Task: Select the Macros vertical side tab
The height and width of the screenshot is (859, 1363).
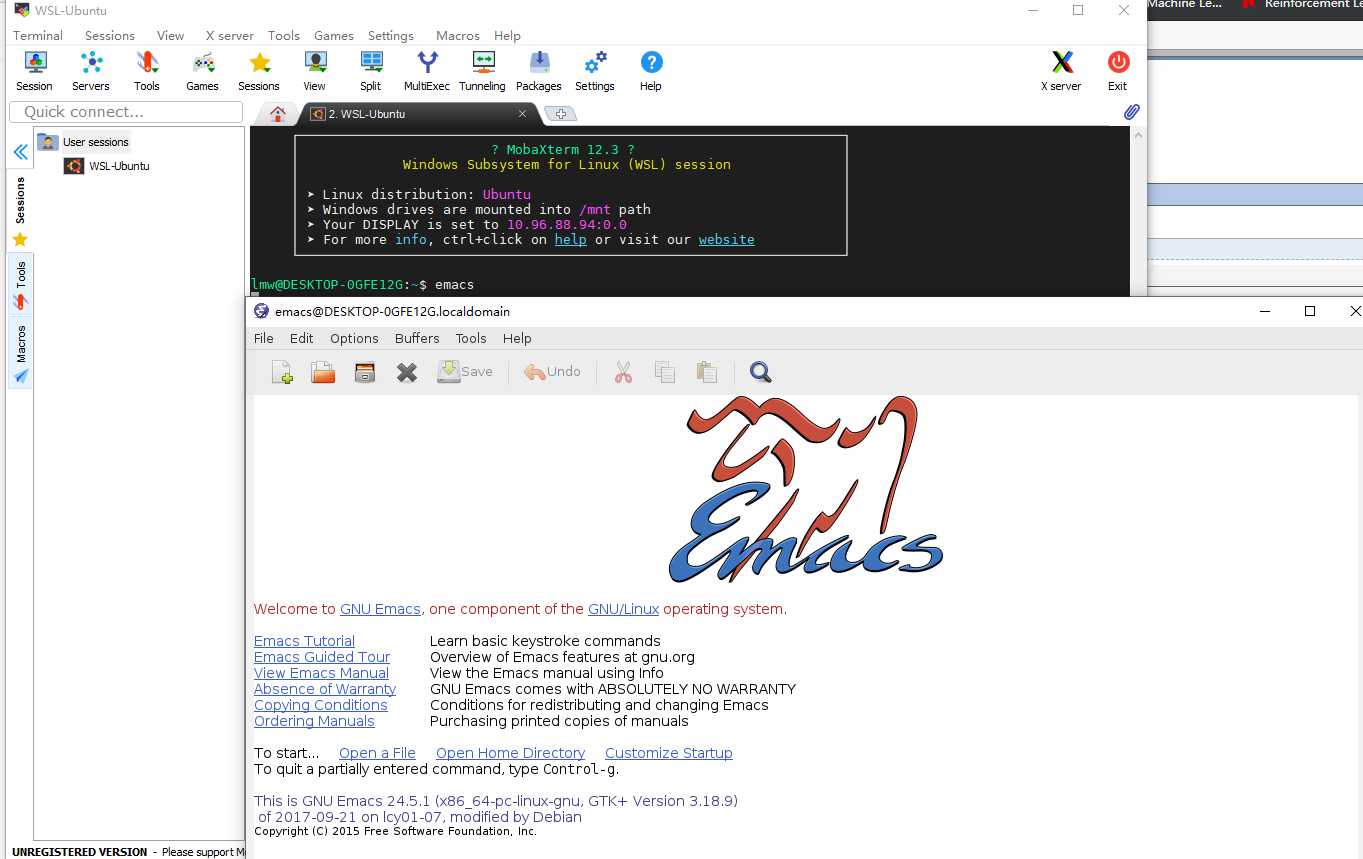Action: [20, 354]
